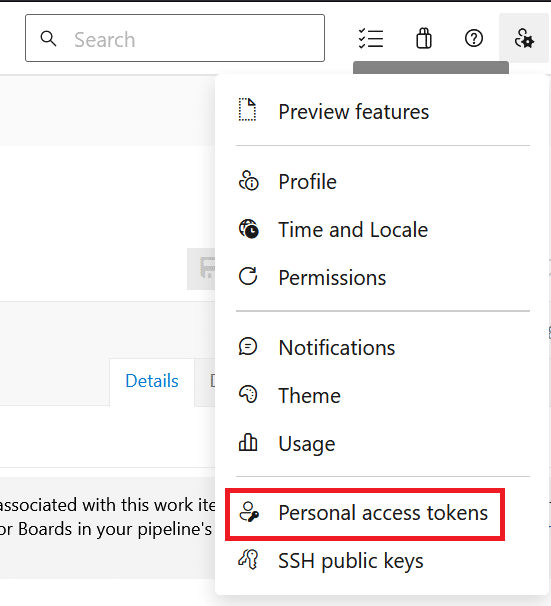Select the Preview features page icon

247,110
